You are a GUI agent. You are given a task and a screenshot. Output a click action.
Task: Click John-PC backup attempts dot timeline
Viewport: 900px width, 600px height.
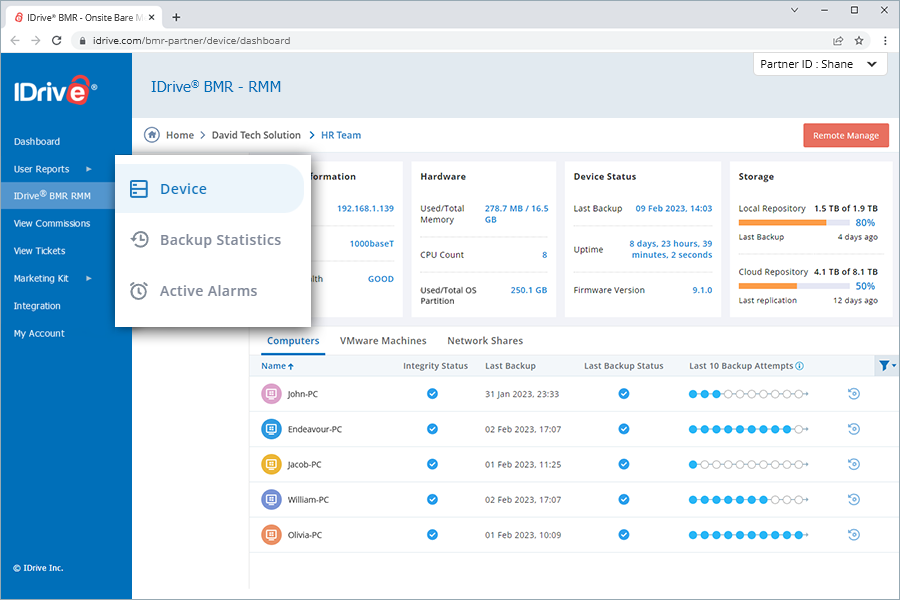pyautogui.click(x=748, y=394)
